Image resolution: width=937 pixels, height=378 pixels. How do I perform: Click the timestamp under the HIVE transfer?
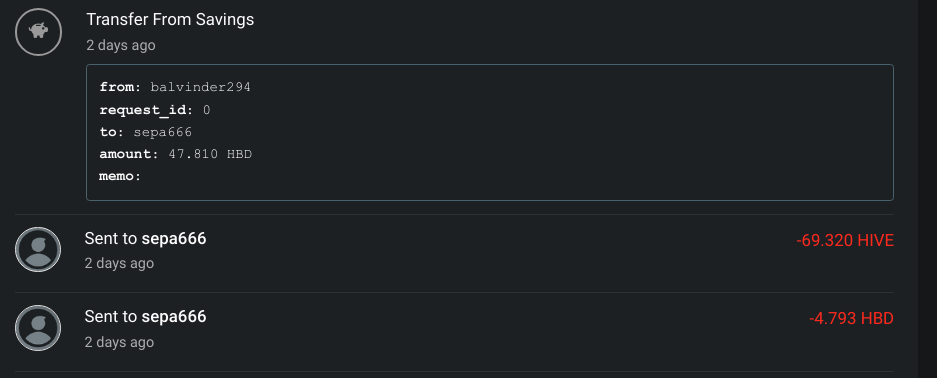[x=120, y=263]
